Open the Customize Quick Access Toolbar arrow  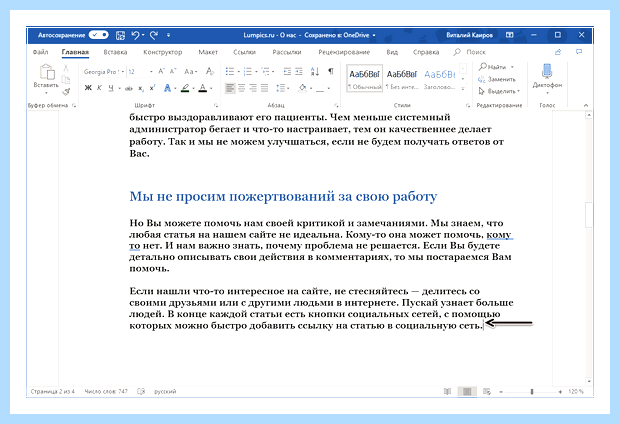[x=168, y=35]
